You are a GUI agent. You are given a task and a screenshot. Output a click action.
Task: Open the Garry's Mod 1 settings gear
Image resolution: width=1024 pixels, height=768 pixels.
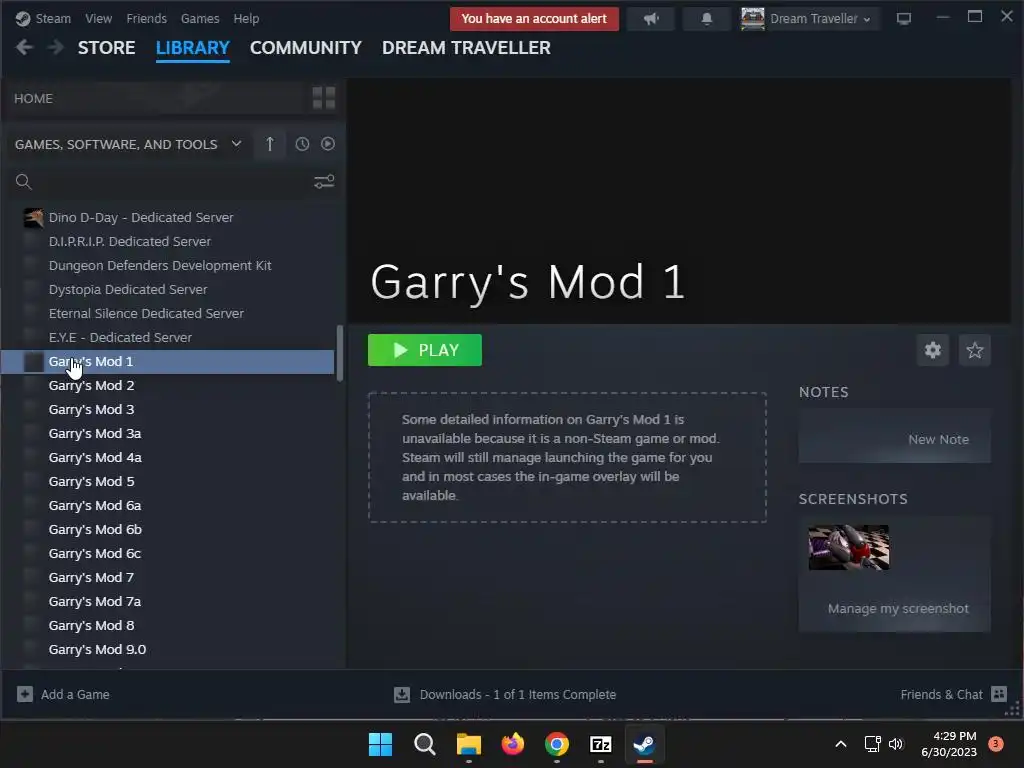pos(933,350)
